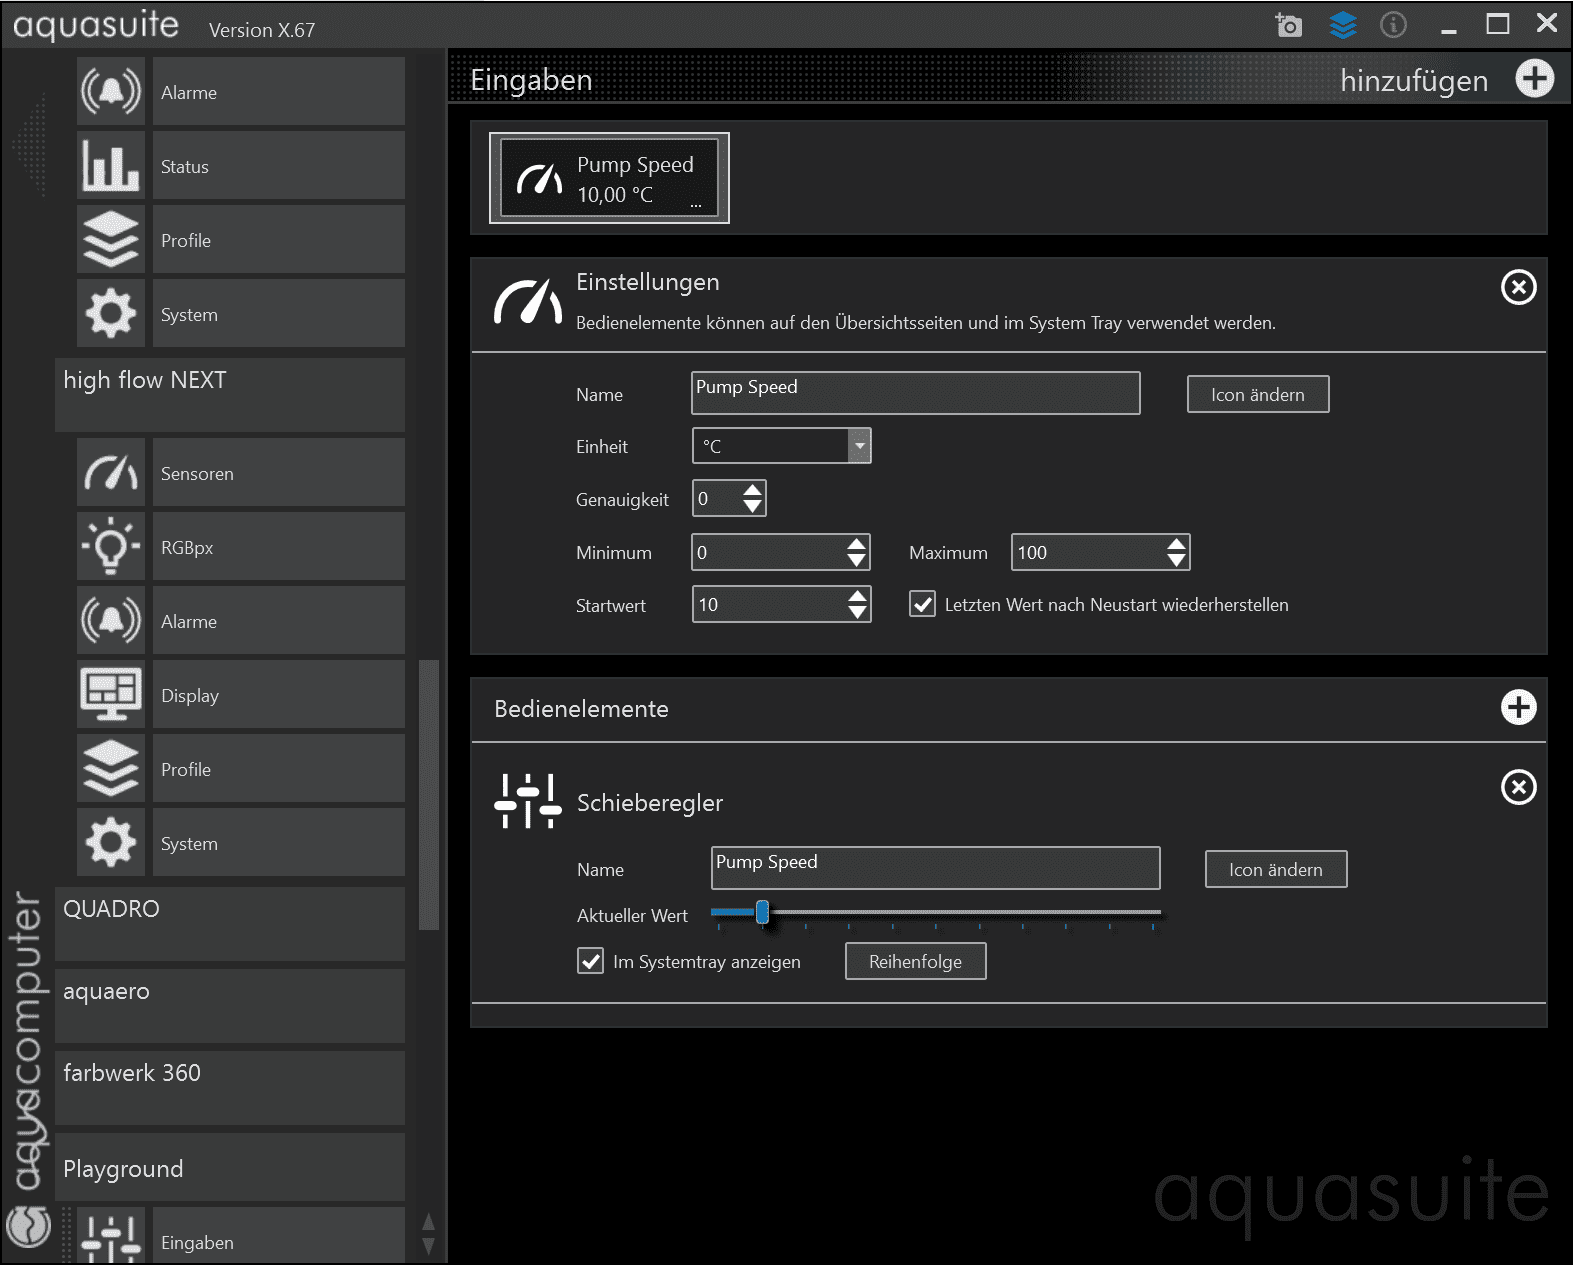Expand the QUADRO device section
Screen dimensions: 1573x1265
[x=230, y=924]
